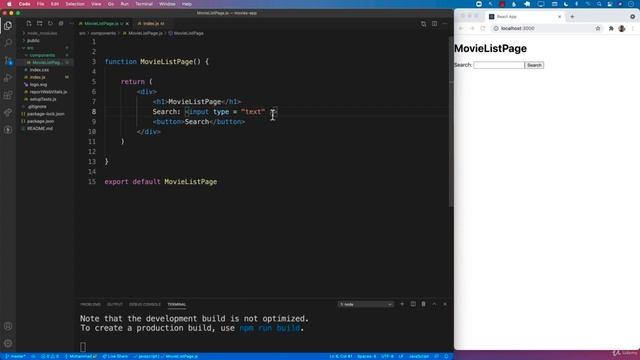
Task: Open the Terminal menu
Action: [x=144, y=4]
